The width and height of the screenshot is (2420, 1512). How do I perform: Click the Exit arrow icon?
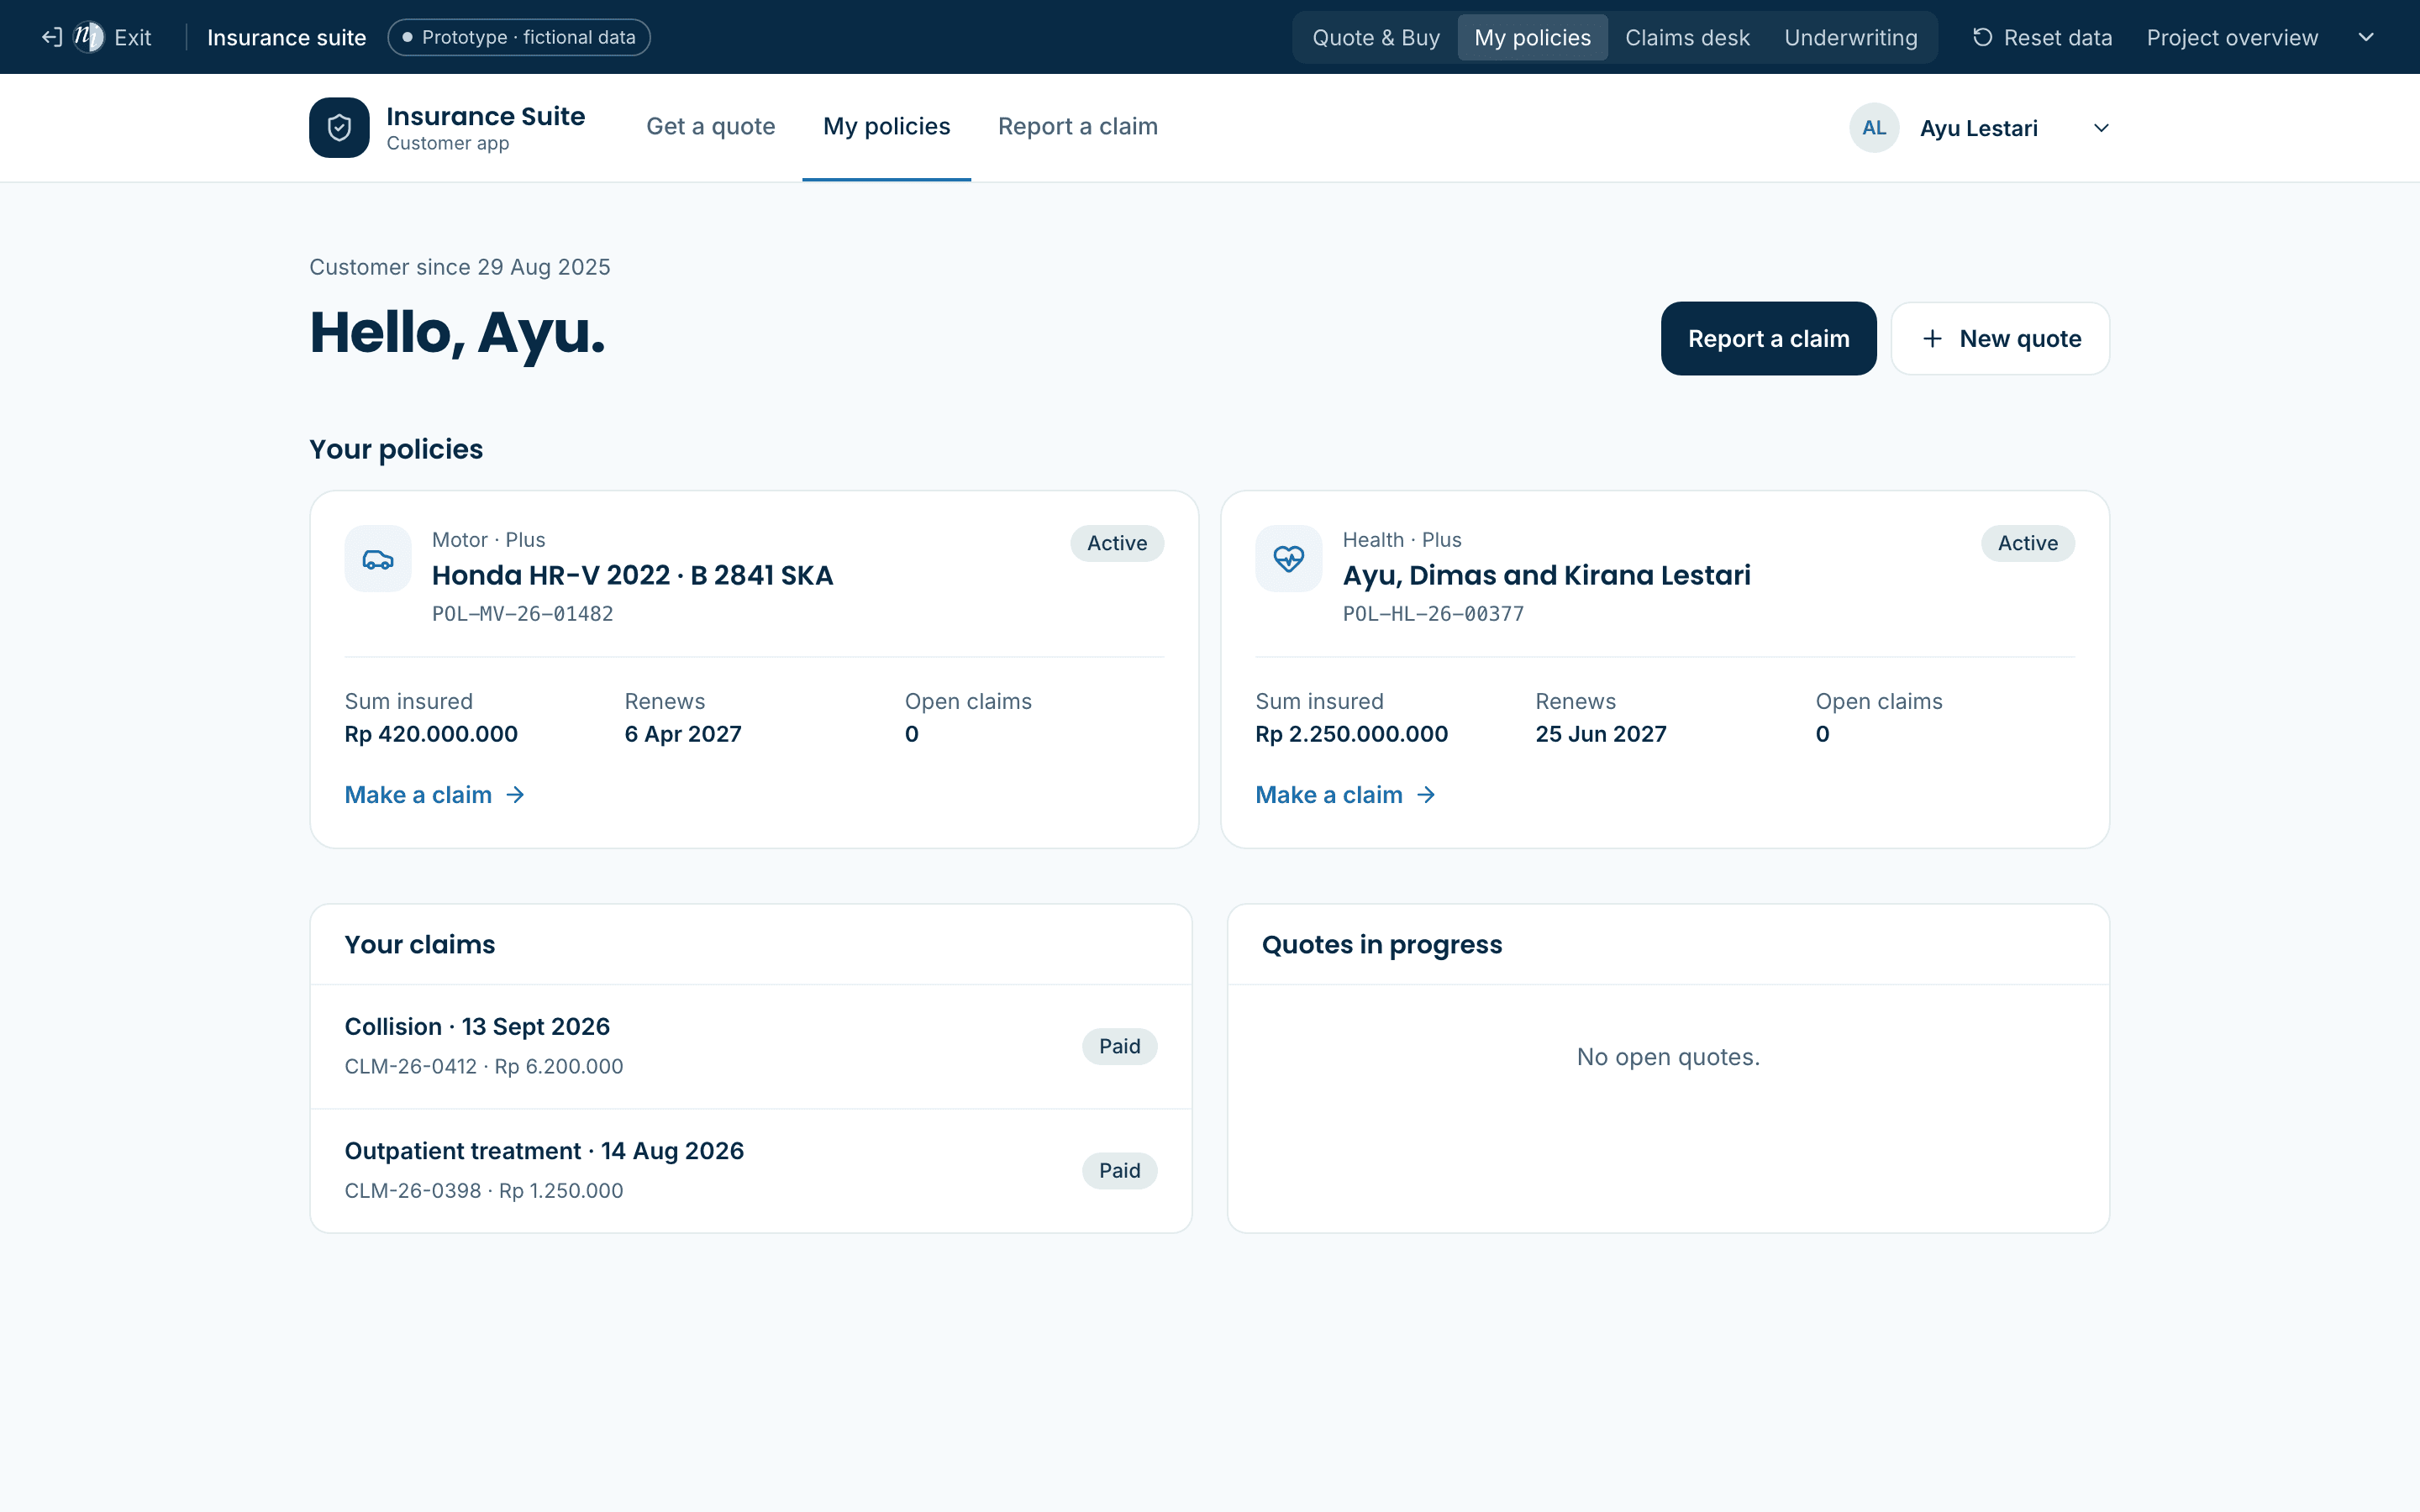tap(52, 37)
